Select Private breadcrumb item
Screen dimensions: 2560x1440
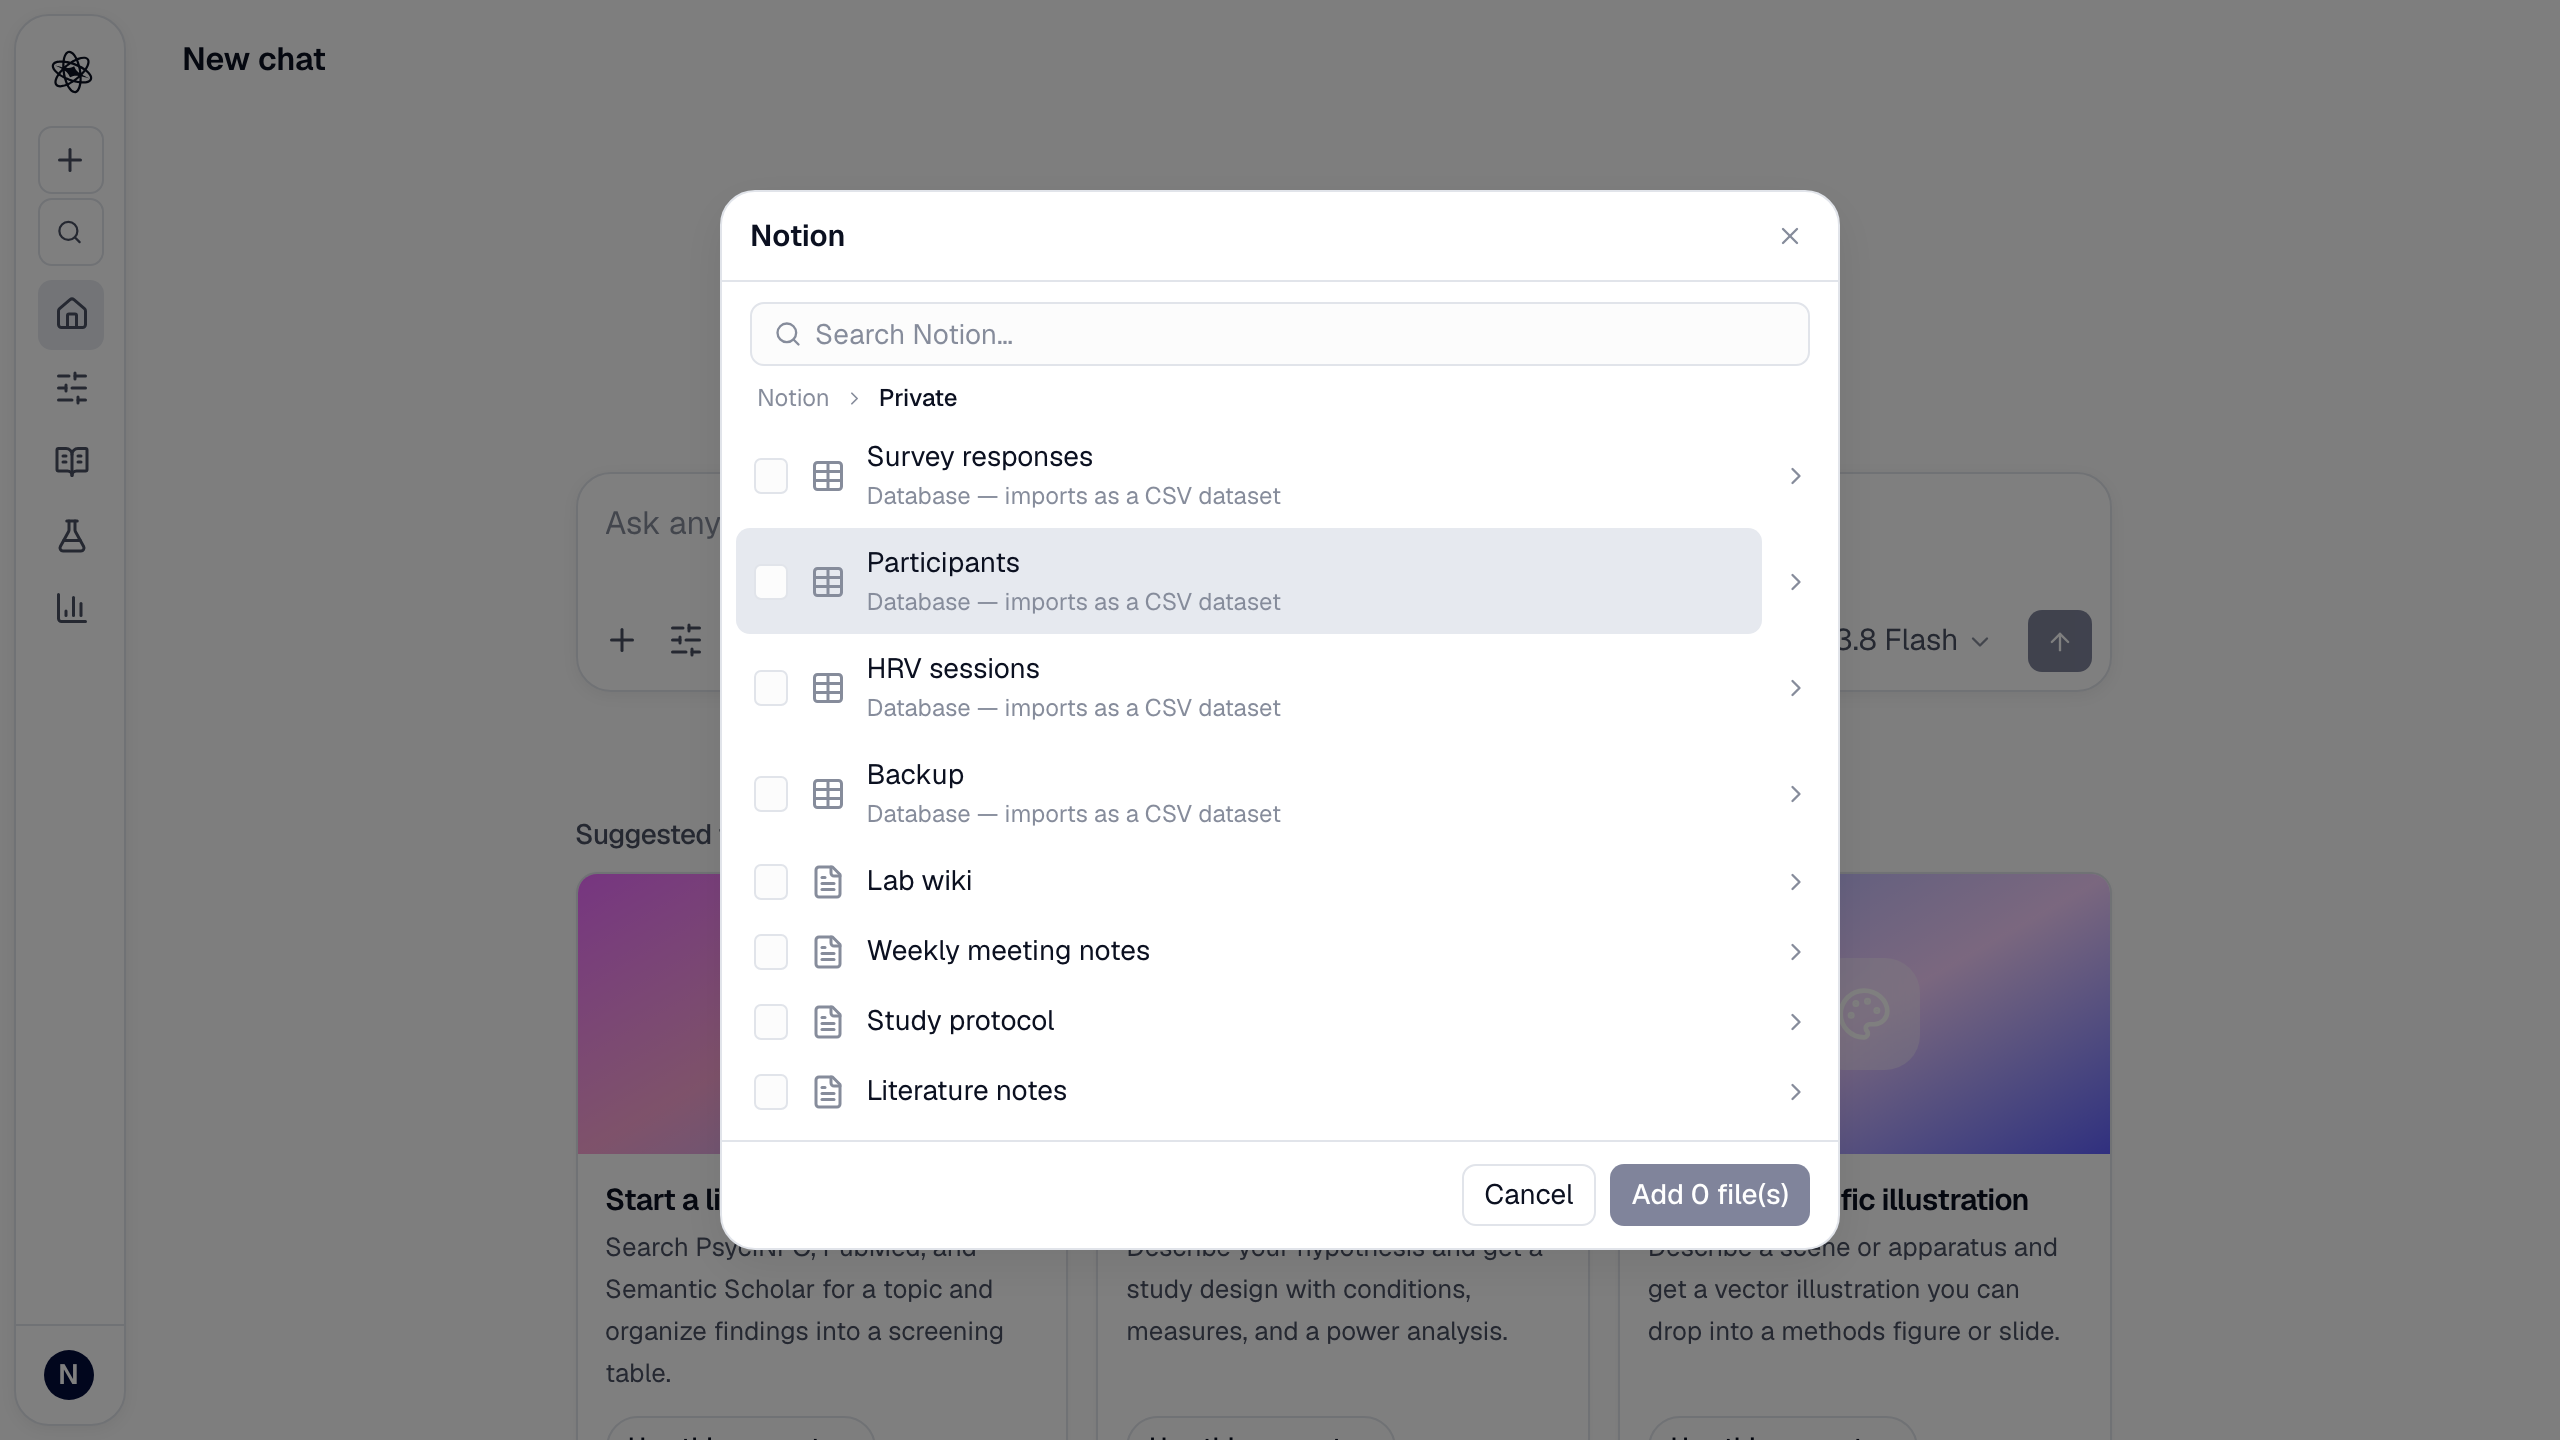[918, 398]
